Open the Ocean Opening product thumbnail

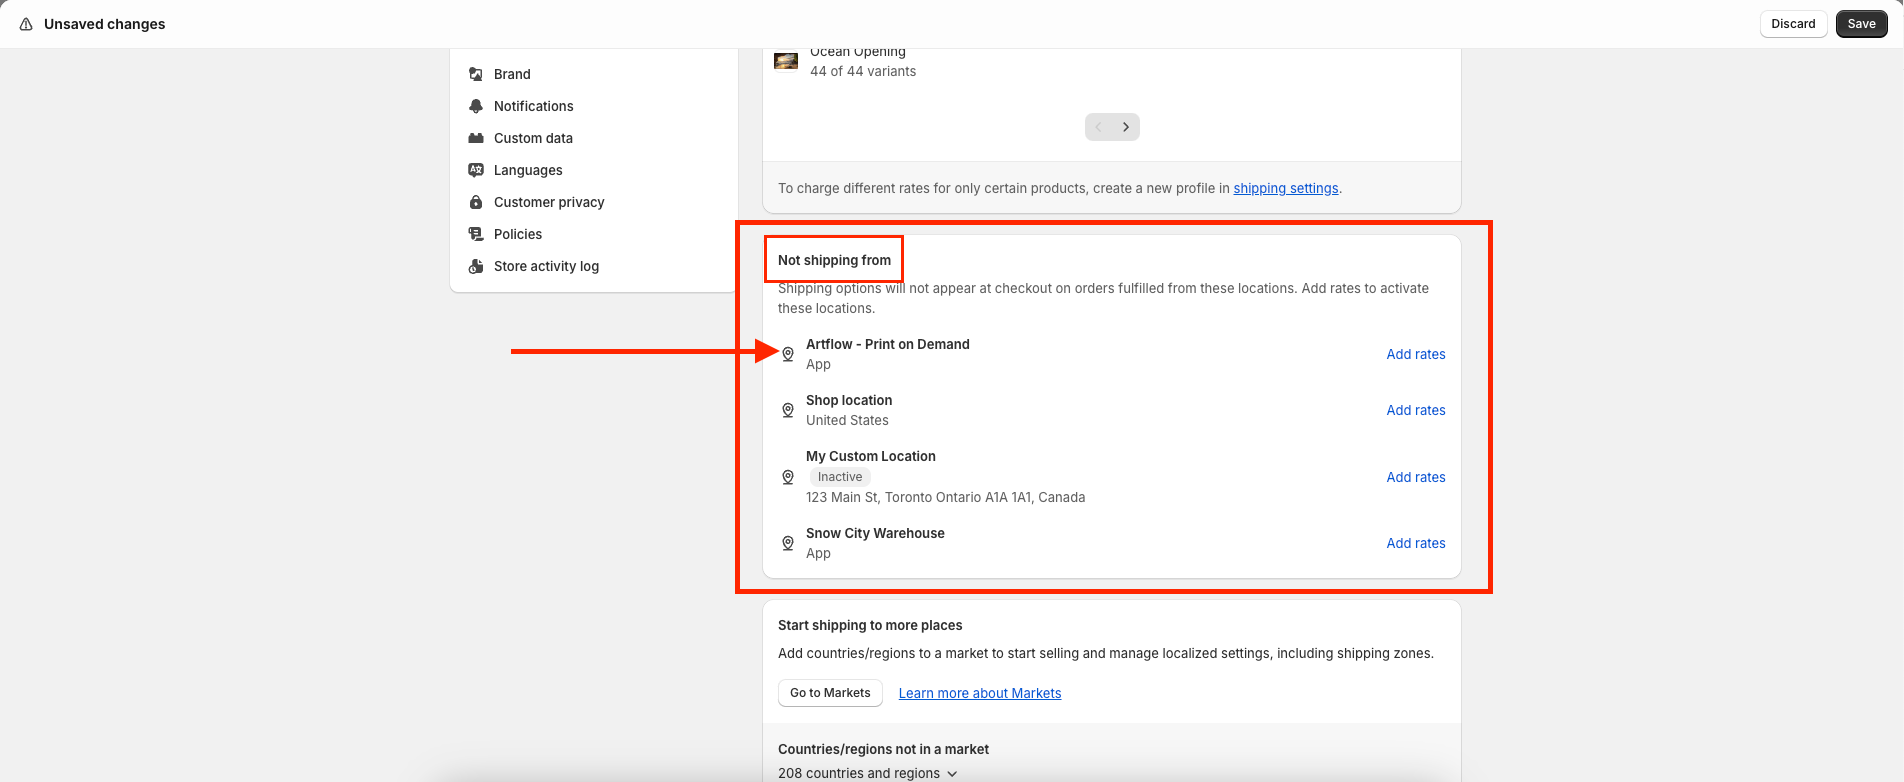(786, 61)
